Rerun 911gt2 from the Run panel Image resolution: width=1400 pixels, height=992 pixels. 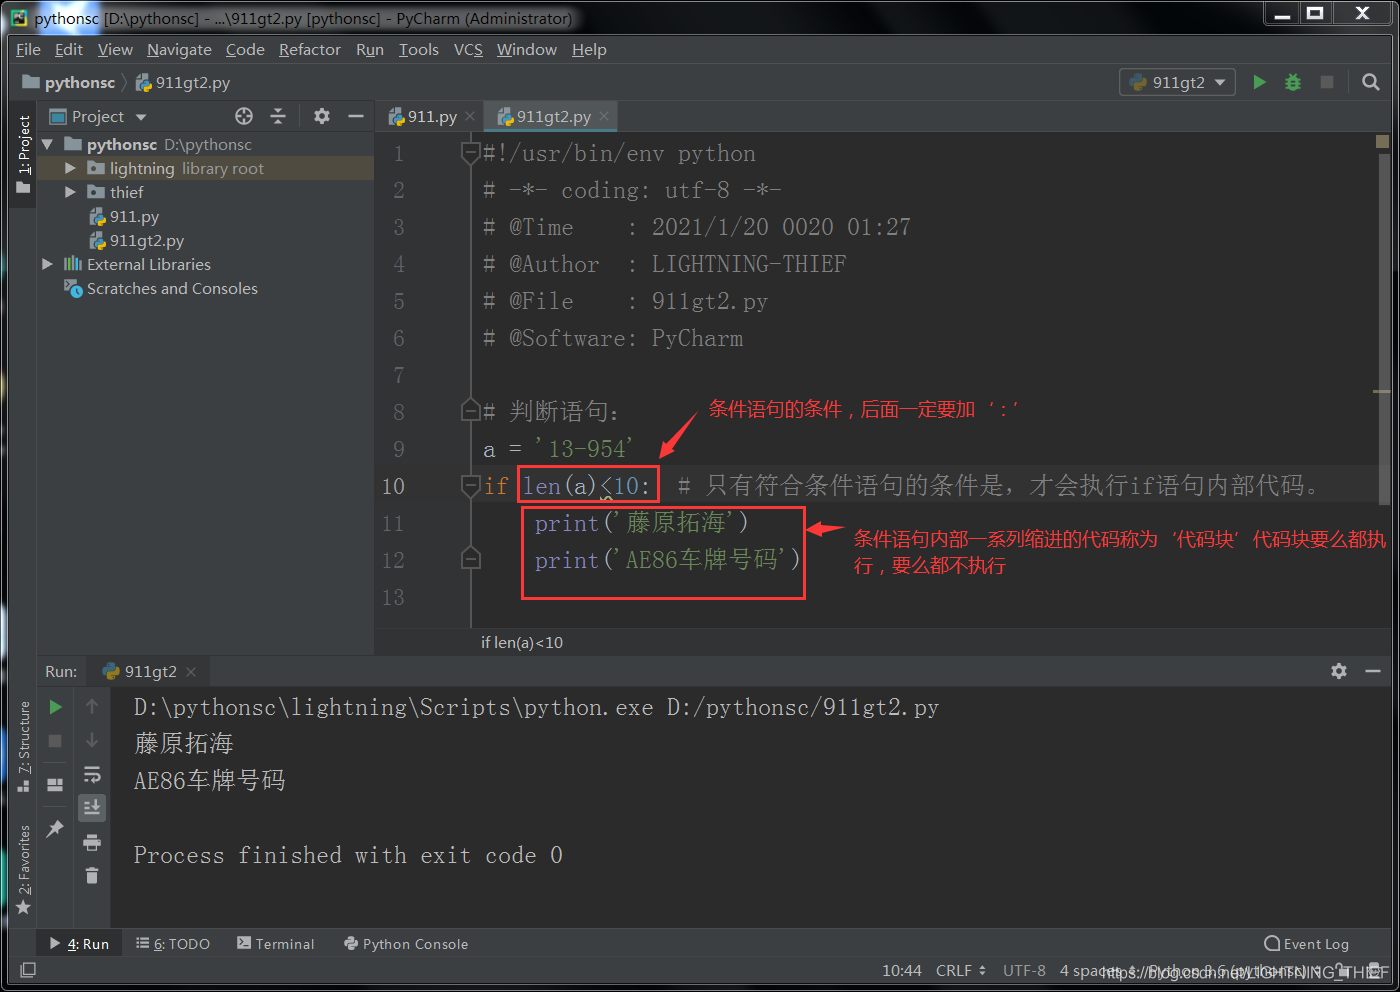(x=56, y=707)
